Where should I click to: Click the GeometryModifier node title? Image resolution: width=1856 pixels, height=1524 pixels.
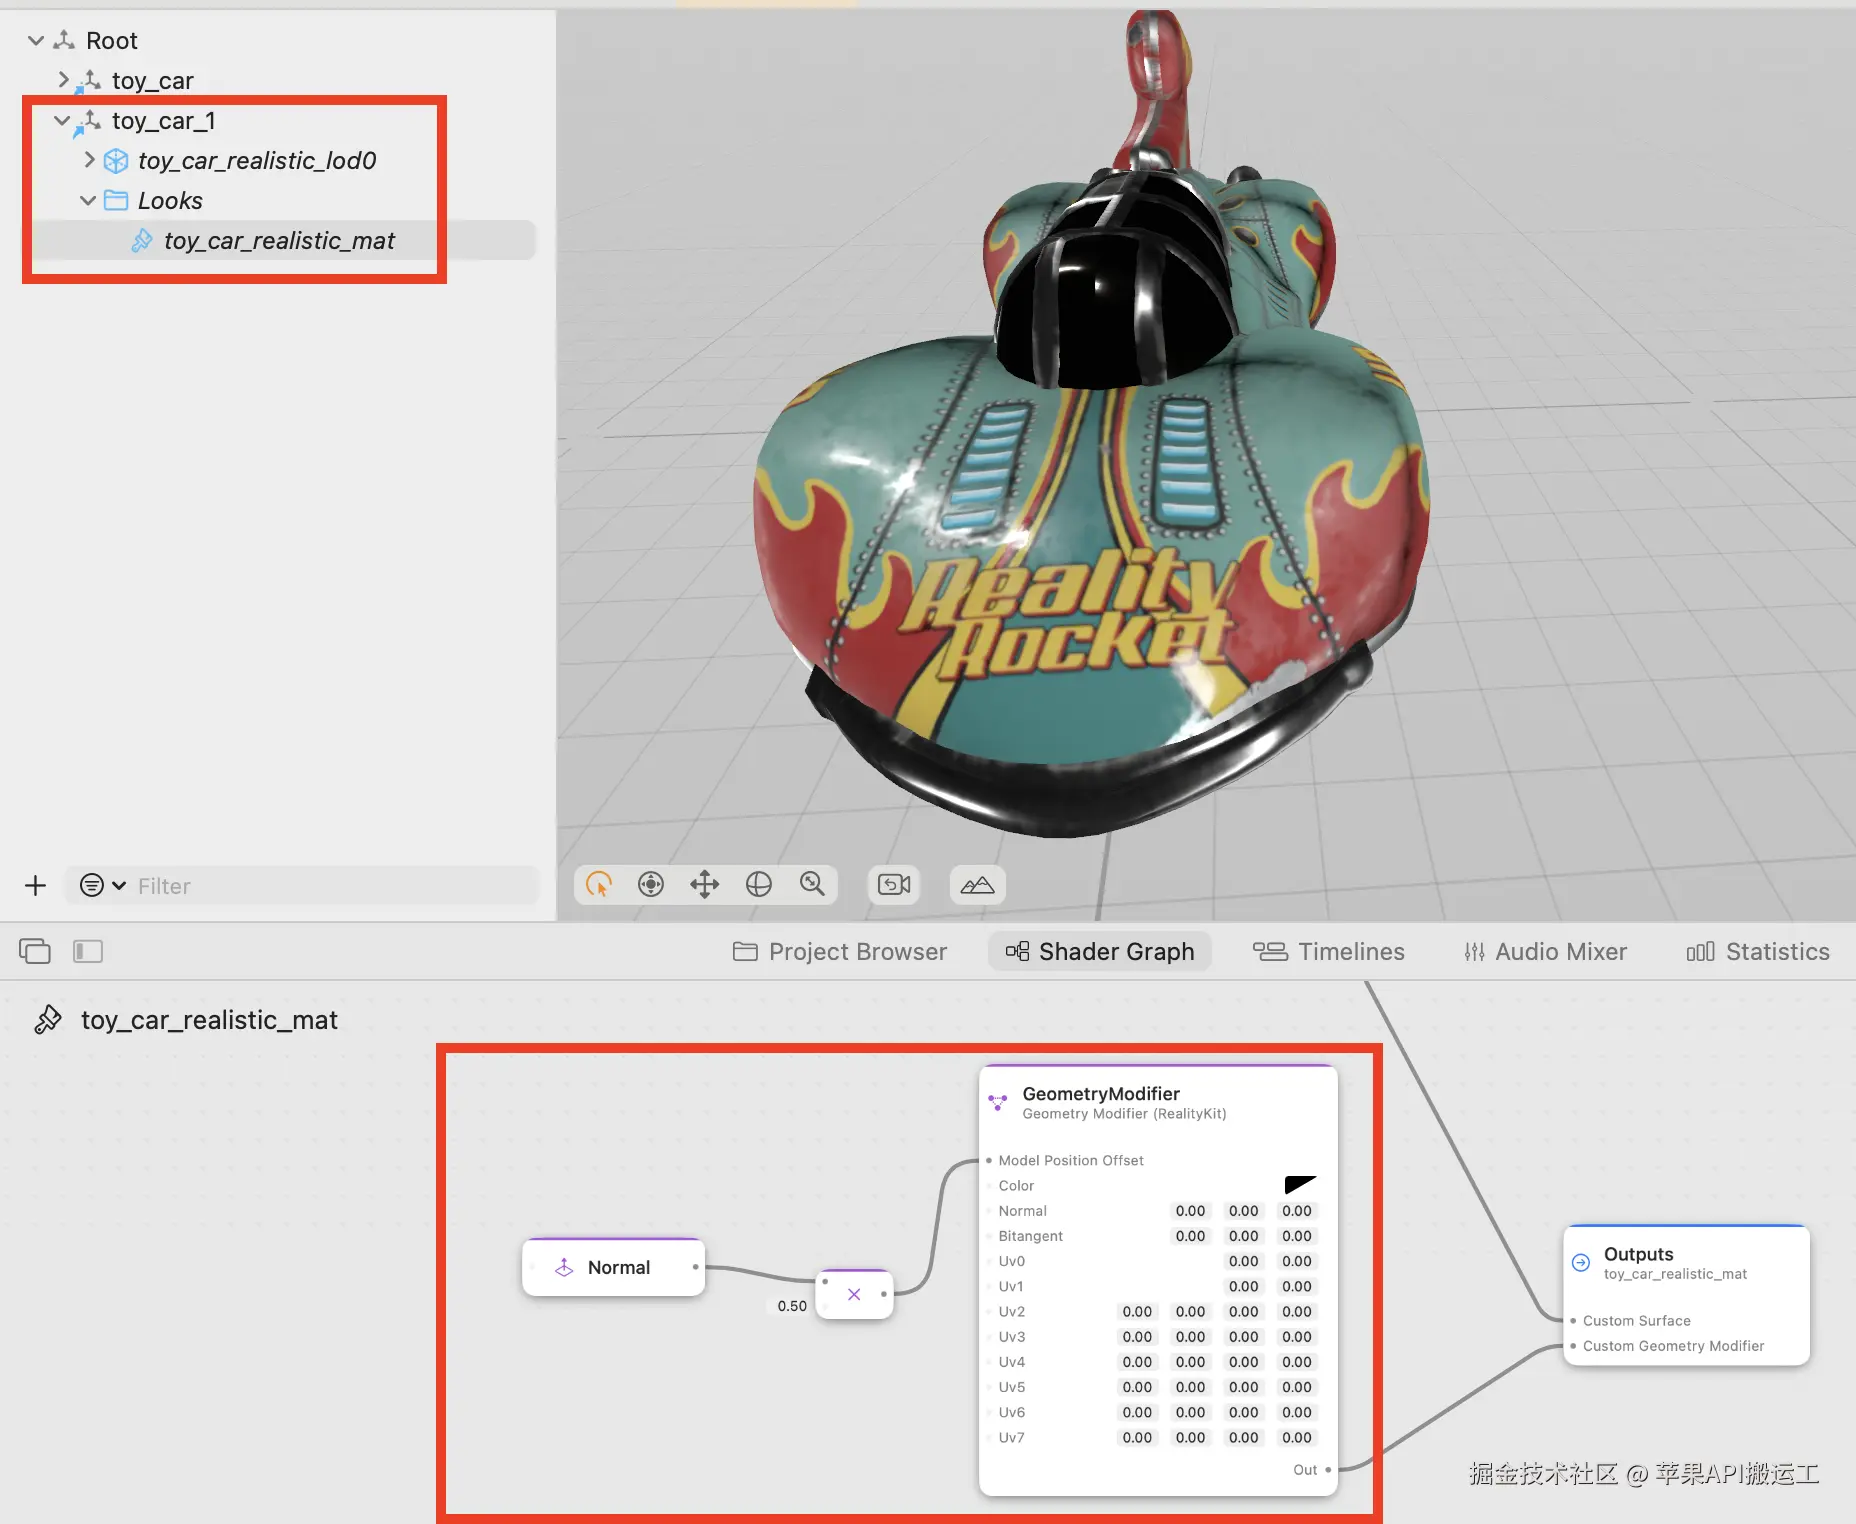[x=1101, y=1094]
